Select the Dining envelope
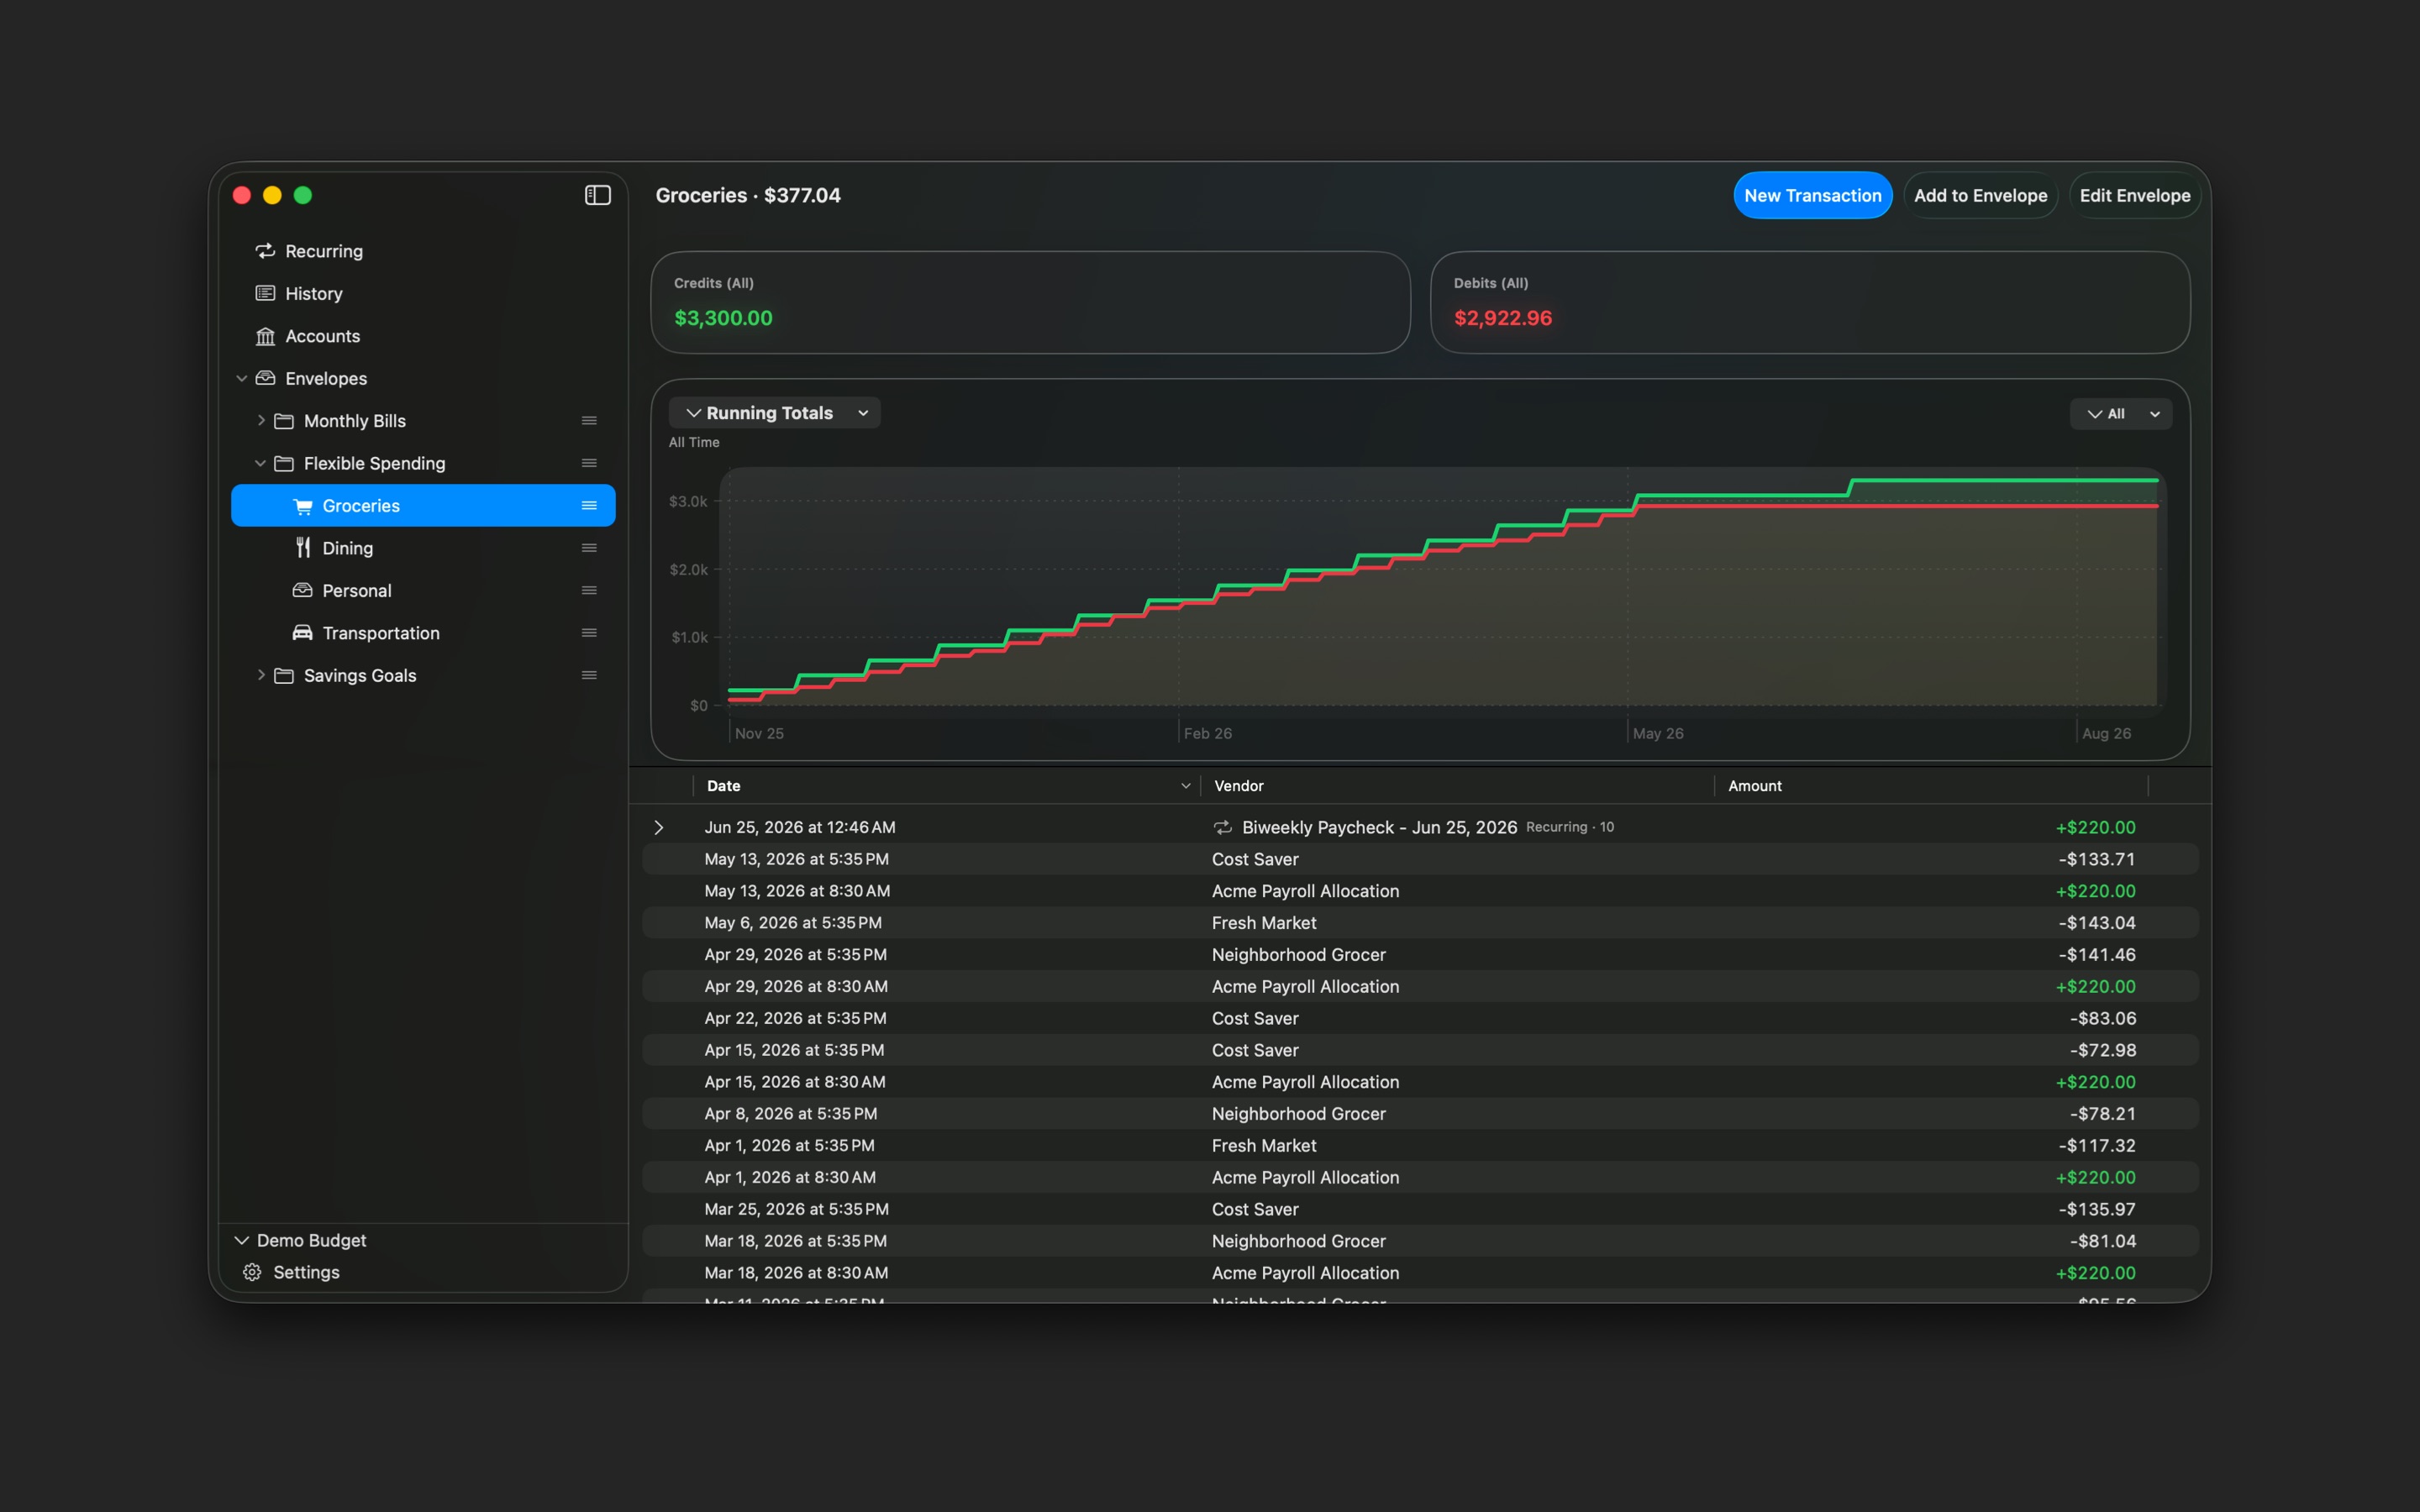 click(423, 548)
